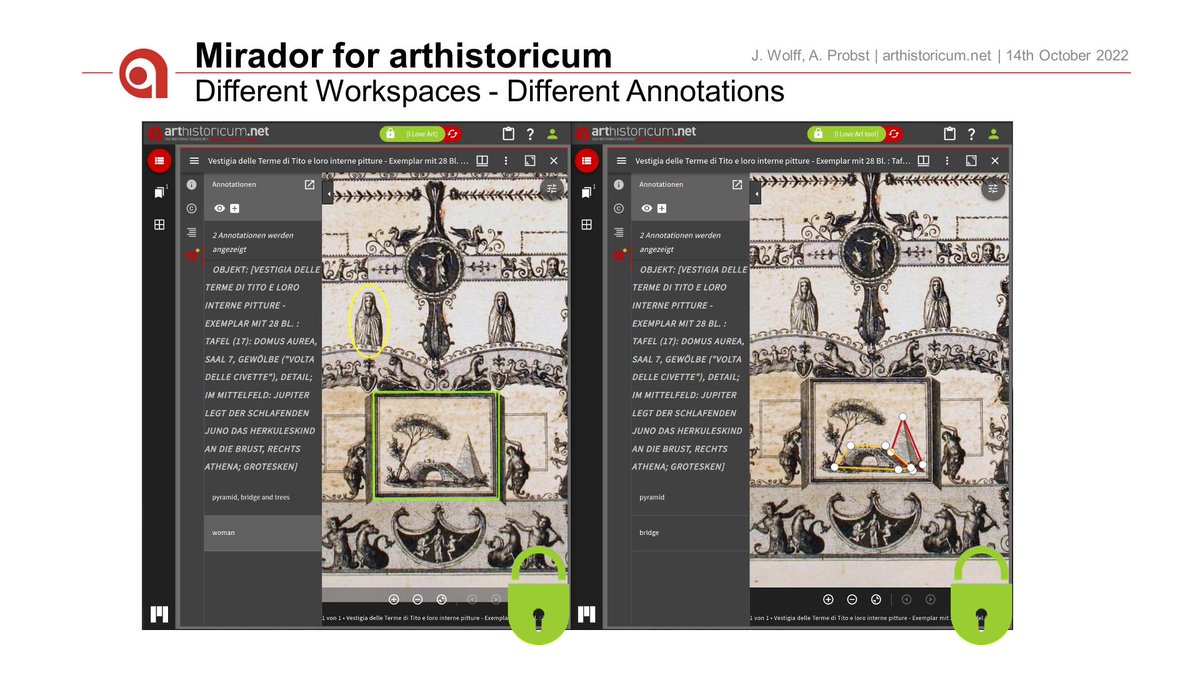Select red annotations panel icon in left window
The height and width of the screenshot is (675, 1200).
pos(191,255)
